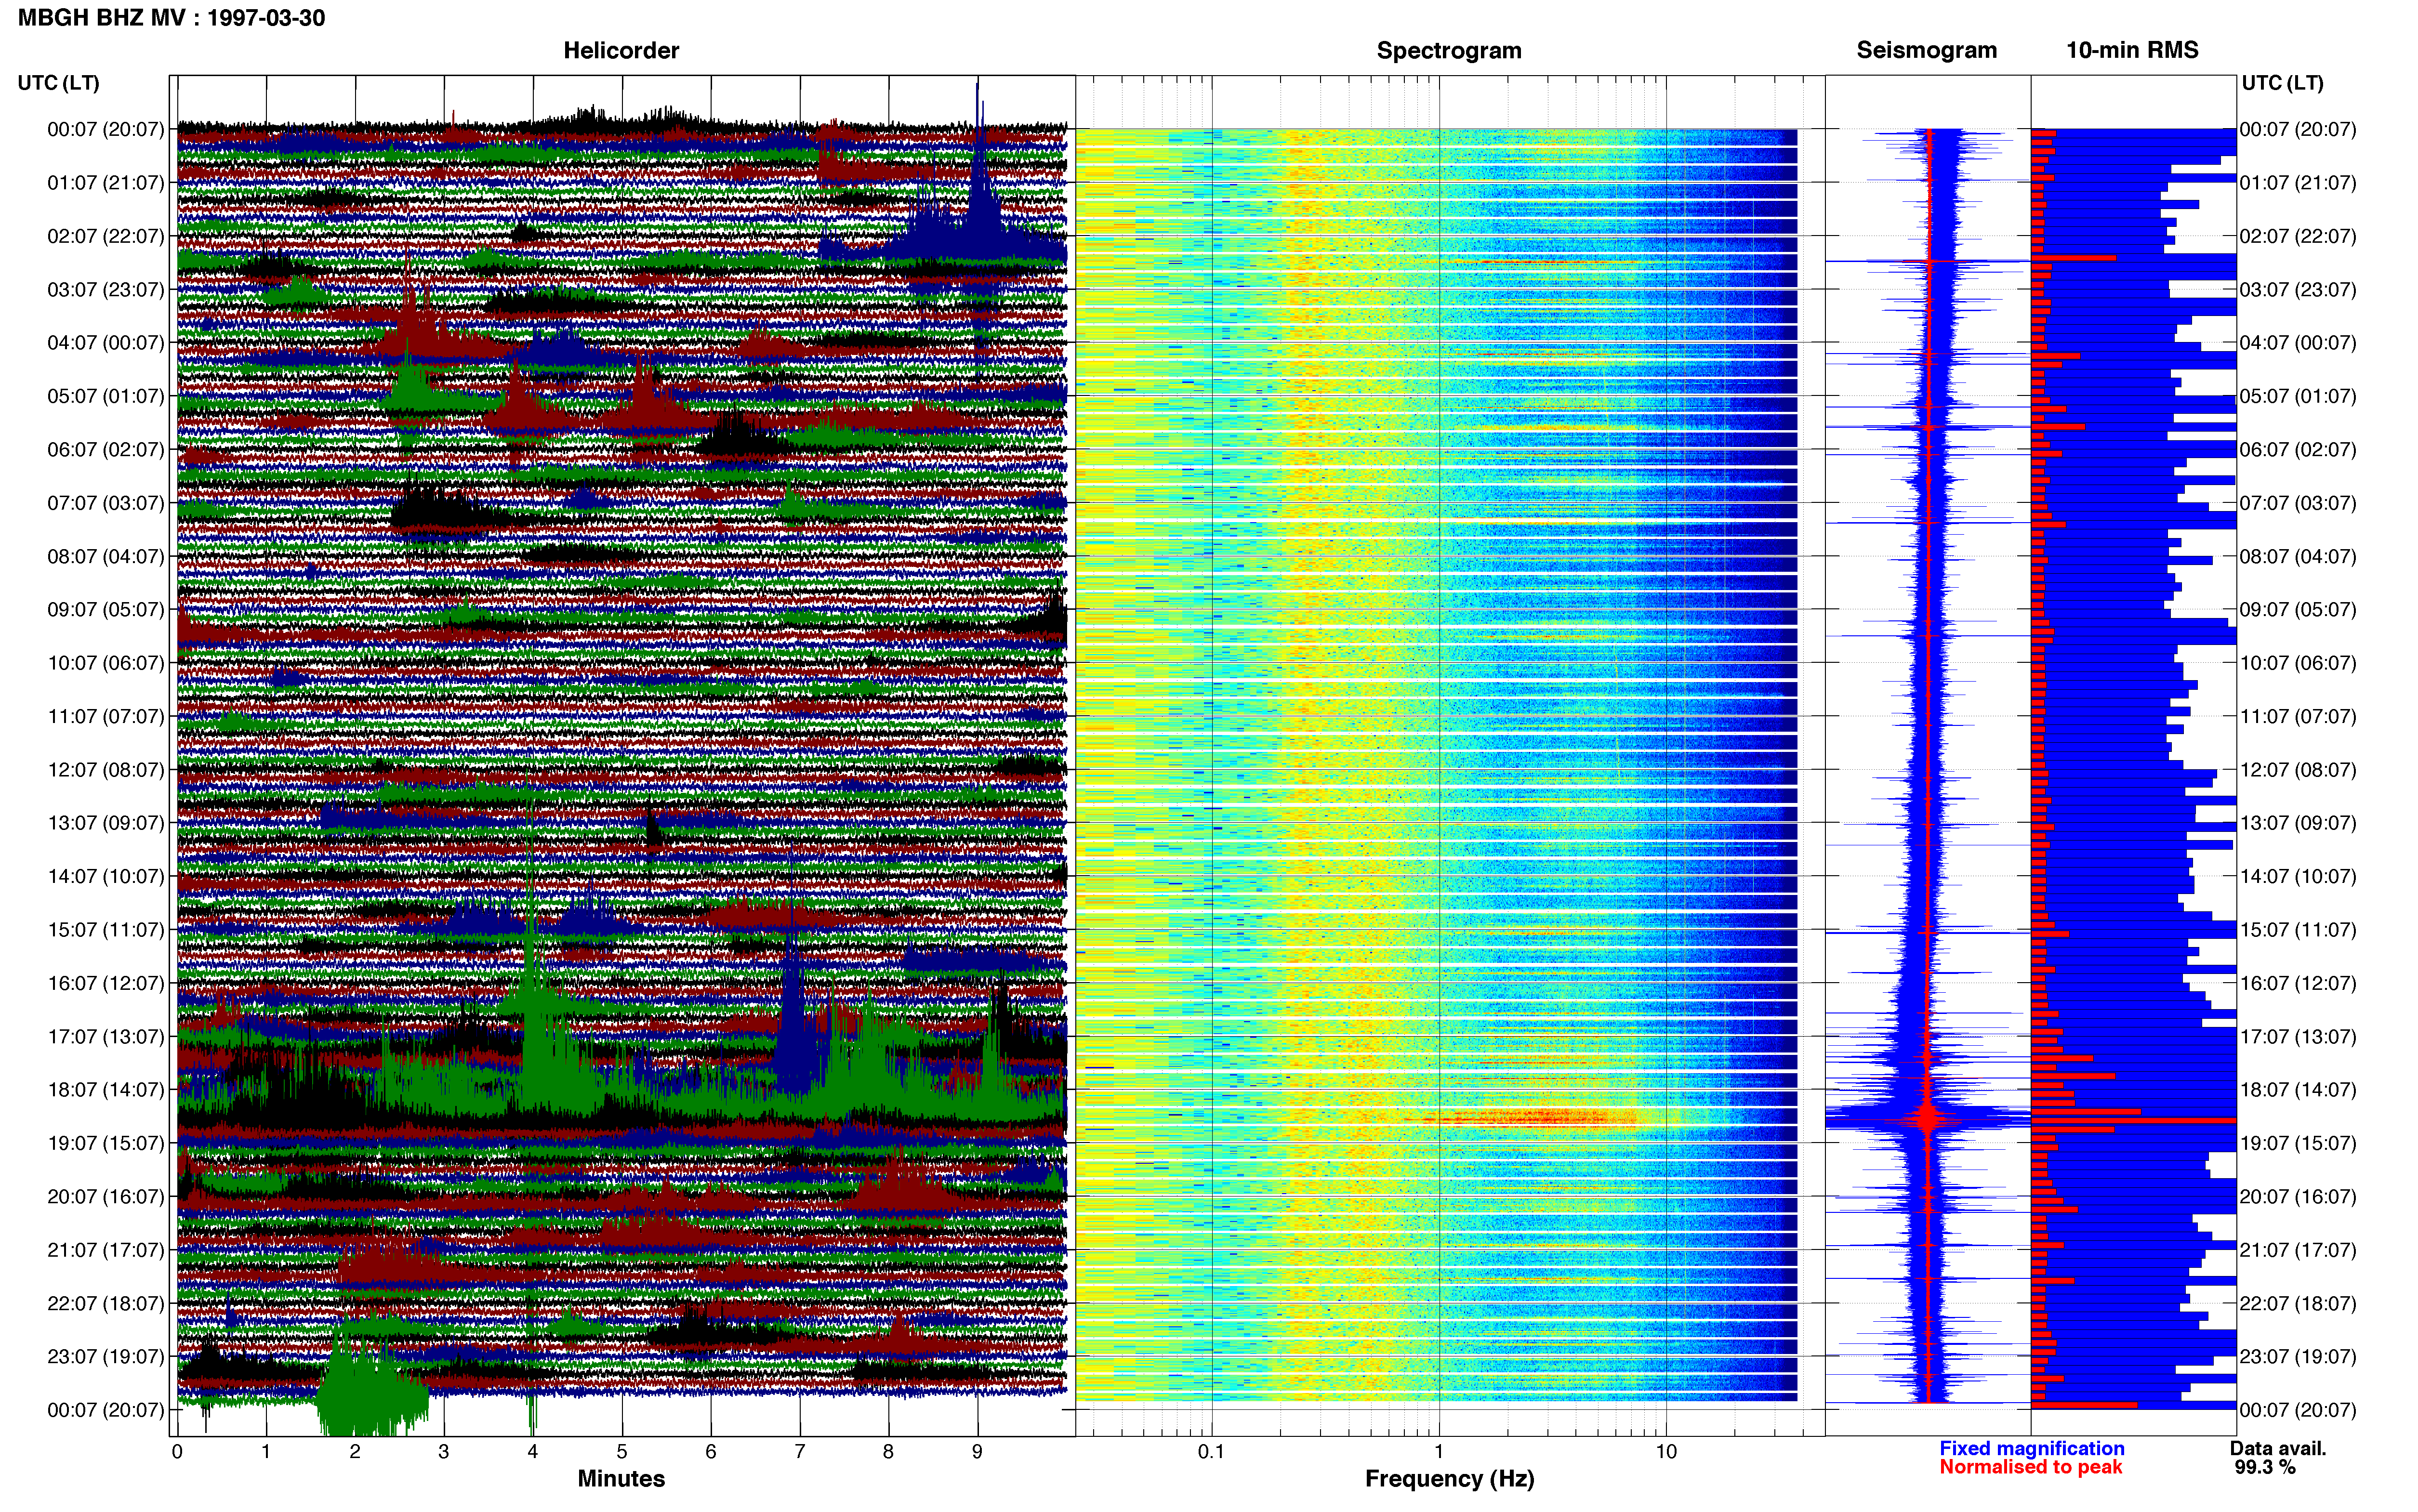The width and height of the screenshot is (2418, 1512).
Task: Click right-side time label '18:07 (14:07)'
Action: 2298,1090
